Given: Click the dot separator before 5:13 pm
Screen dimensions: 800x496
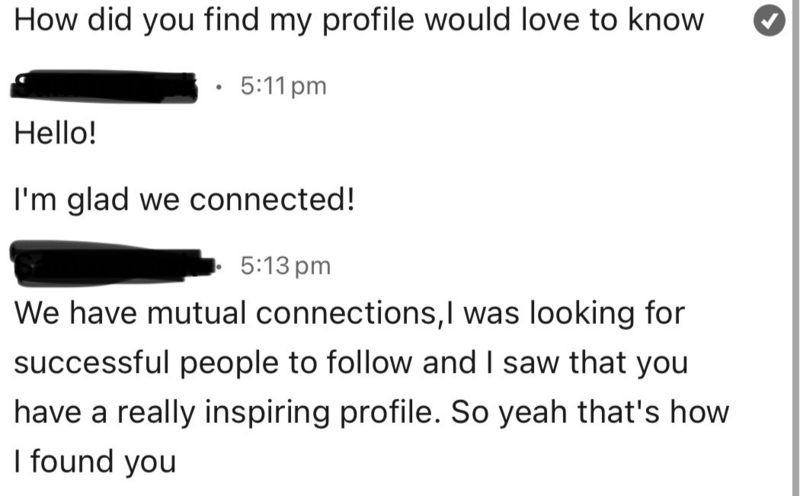Looking at the screenshot, I should [219, 266].
